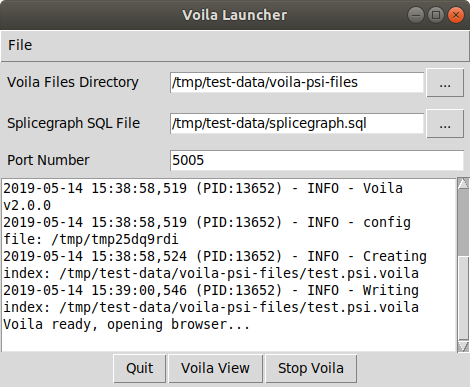This screenshot has width=470, height=387.
Task: Focus the Port Number field showing 5005
Action: click(317, 160)
